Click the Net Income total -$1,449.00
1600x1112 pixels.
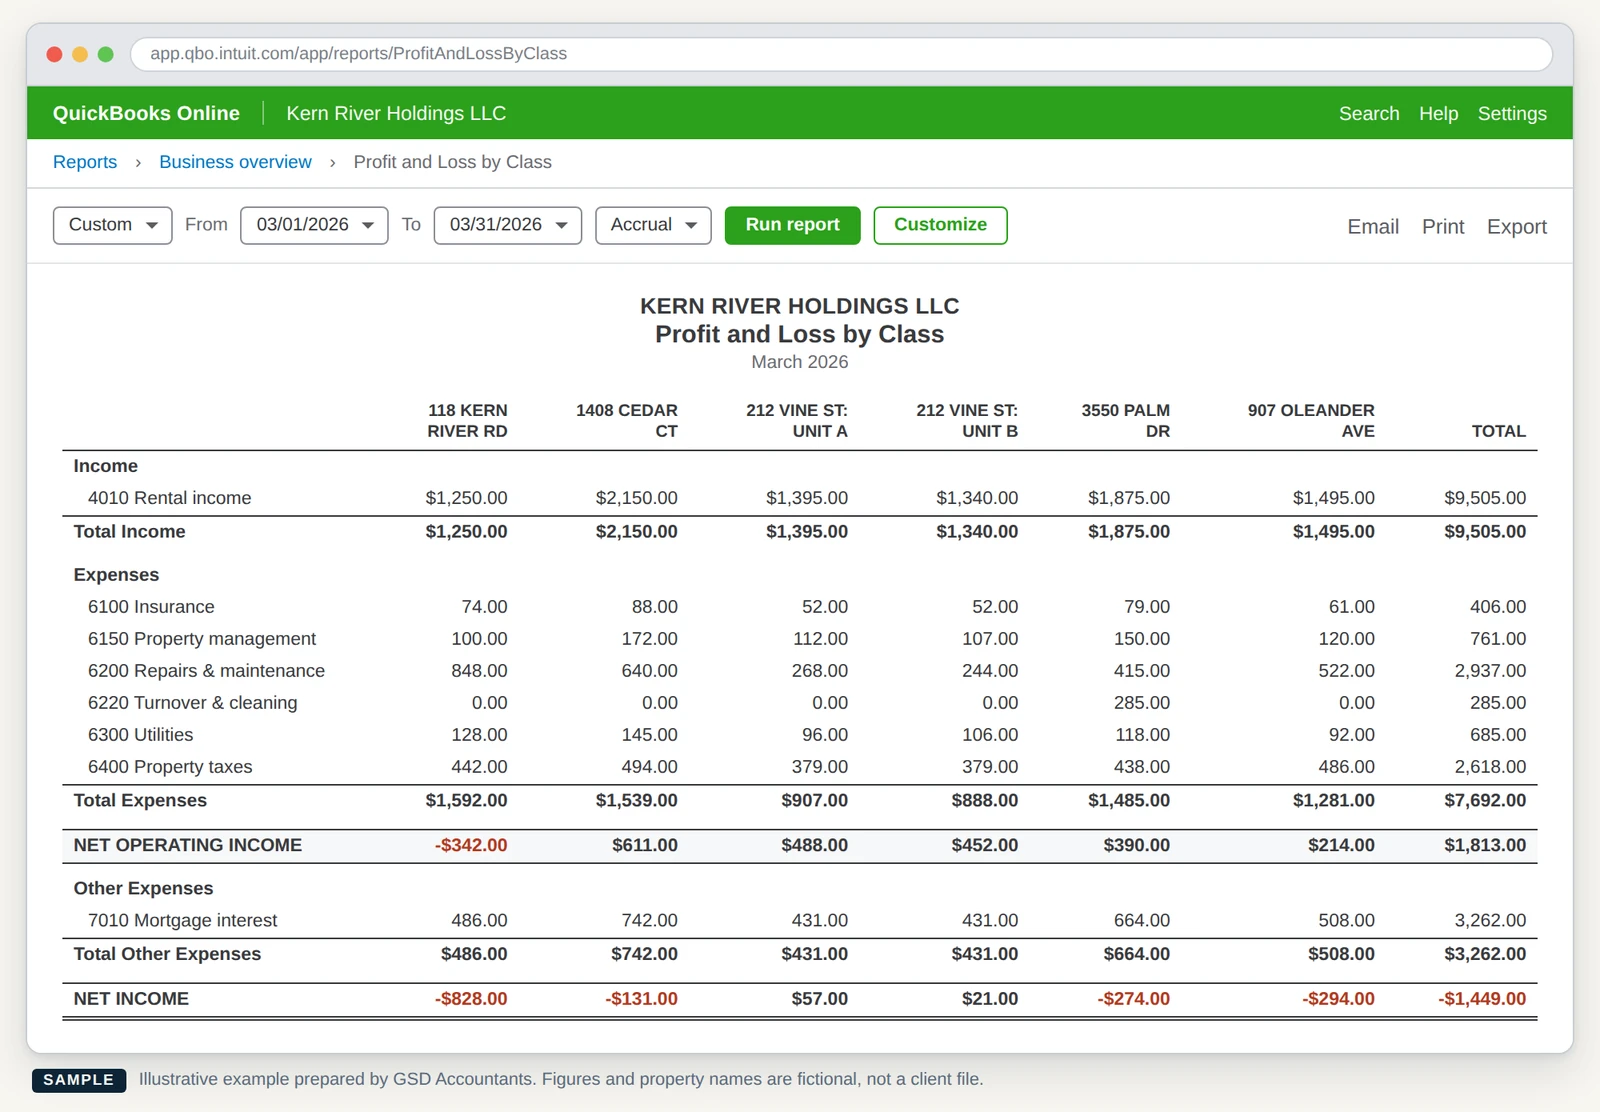pos(1482,998)
